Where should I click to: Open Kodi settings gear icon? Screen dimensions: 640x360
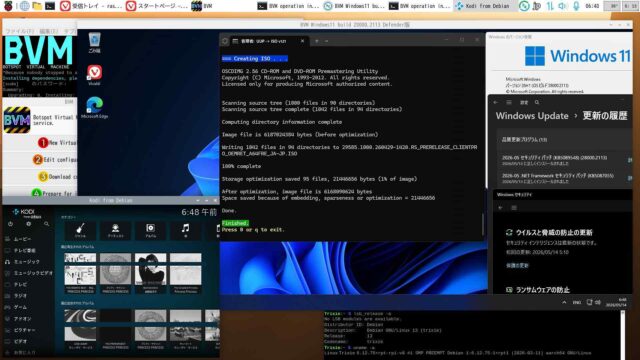pos(29,224)
